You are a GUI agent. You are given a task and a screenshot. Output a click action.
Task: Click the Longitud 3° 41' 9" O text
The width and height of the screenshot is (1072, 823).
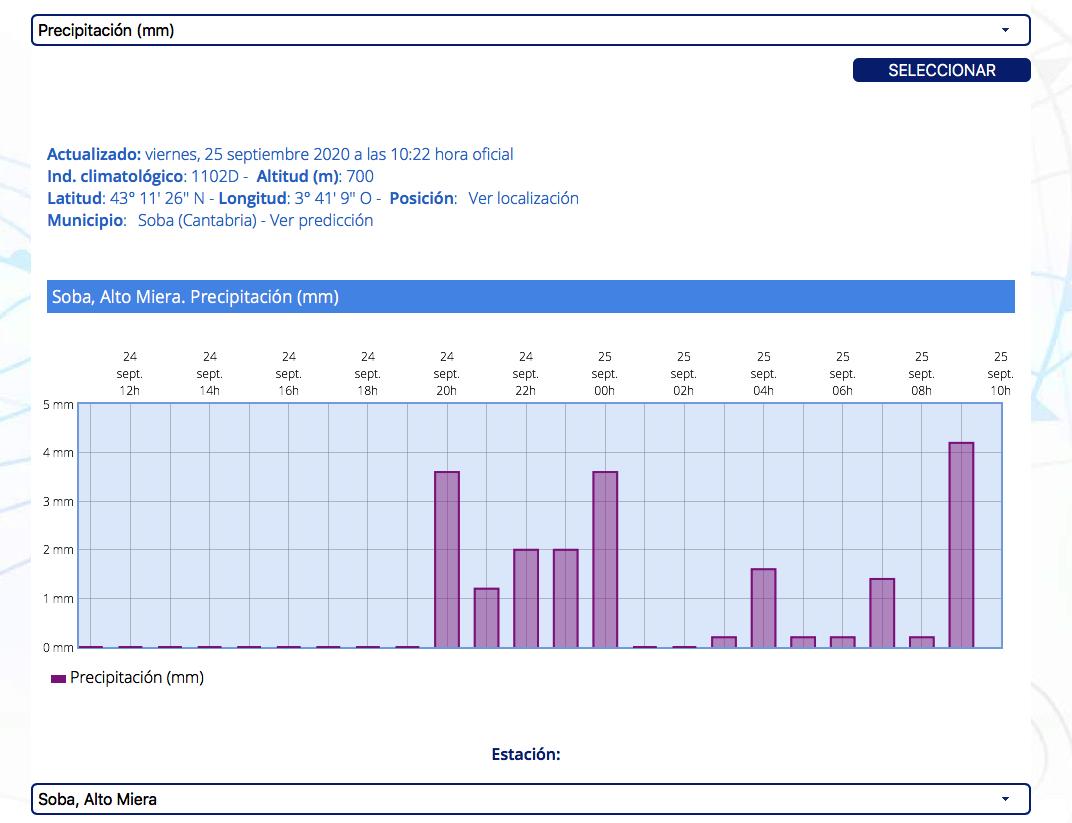click(295, 198)
